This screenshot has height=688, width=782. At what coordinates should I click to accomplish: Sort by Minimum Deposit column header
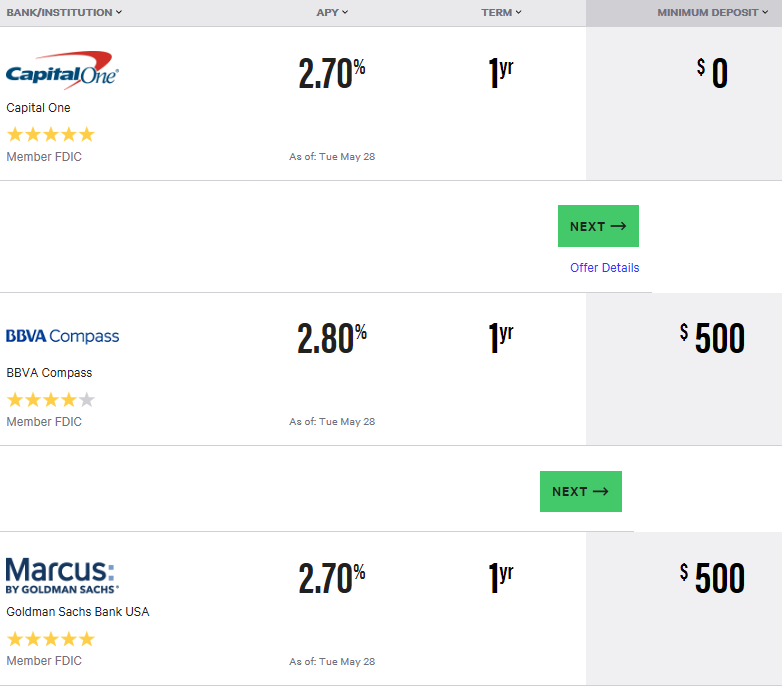click(x=712, y=13)
